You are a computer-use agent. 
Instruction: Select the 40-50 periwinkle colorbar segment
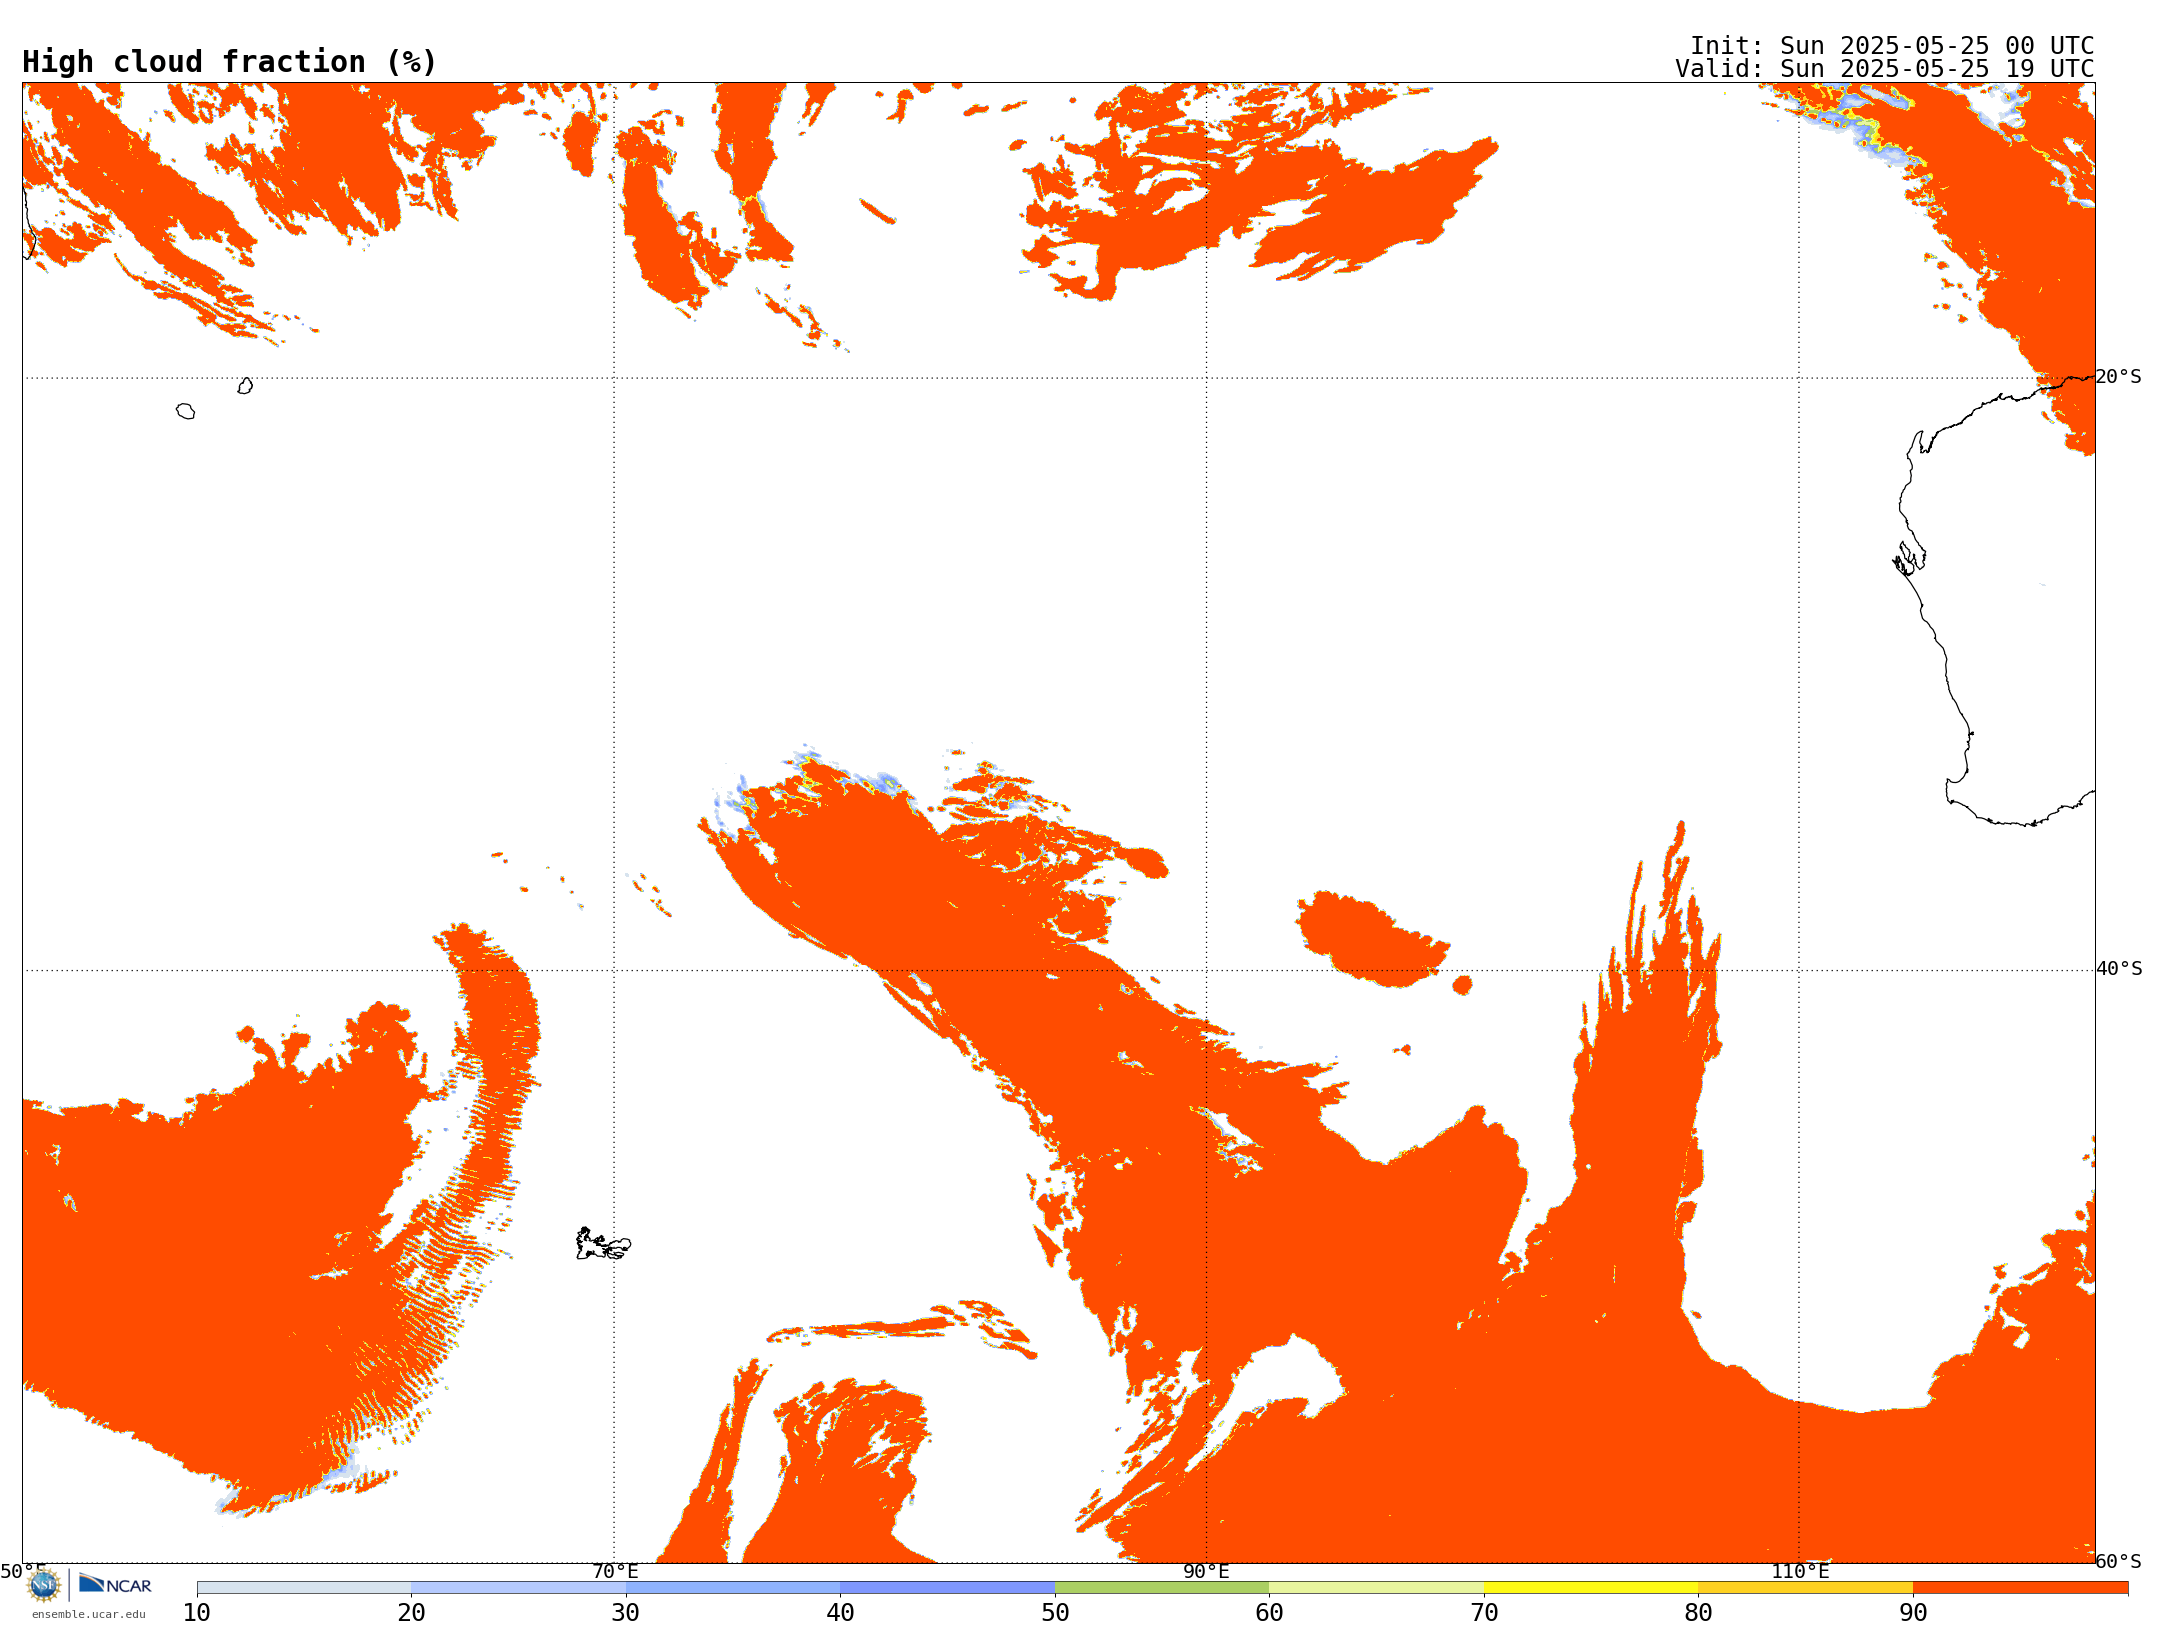pyautogui.click(x=947, y=1588)
